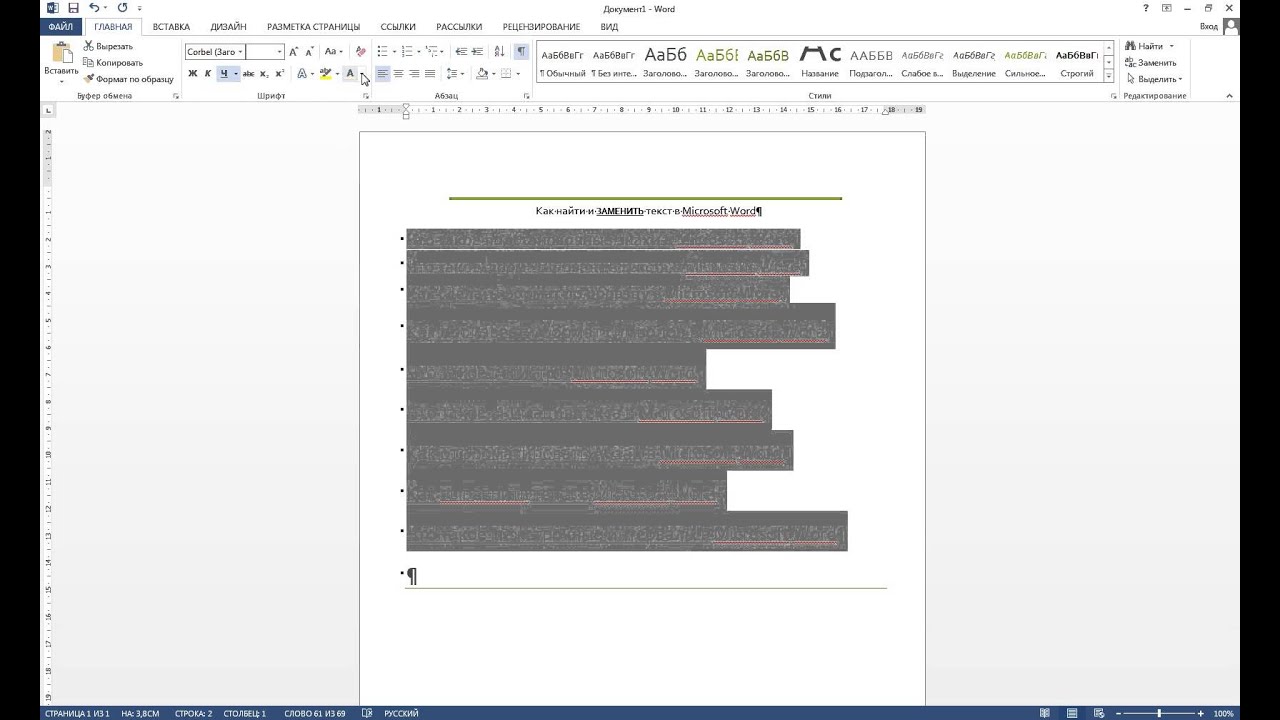Toggle underline (Ч) formatting
This screenshot has height=720, width=1280.
coord(224,74)
